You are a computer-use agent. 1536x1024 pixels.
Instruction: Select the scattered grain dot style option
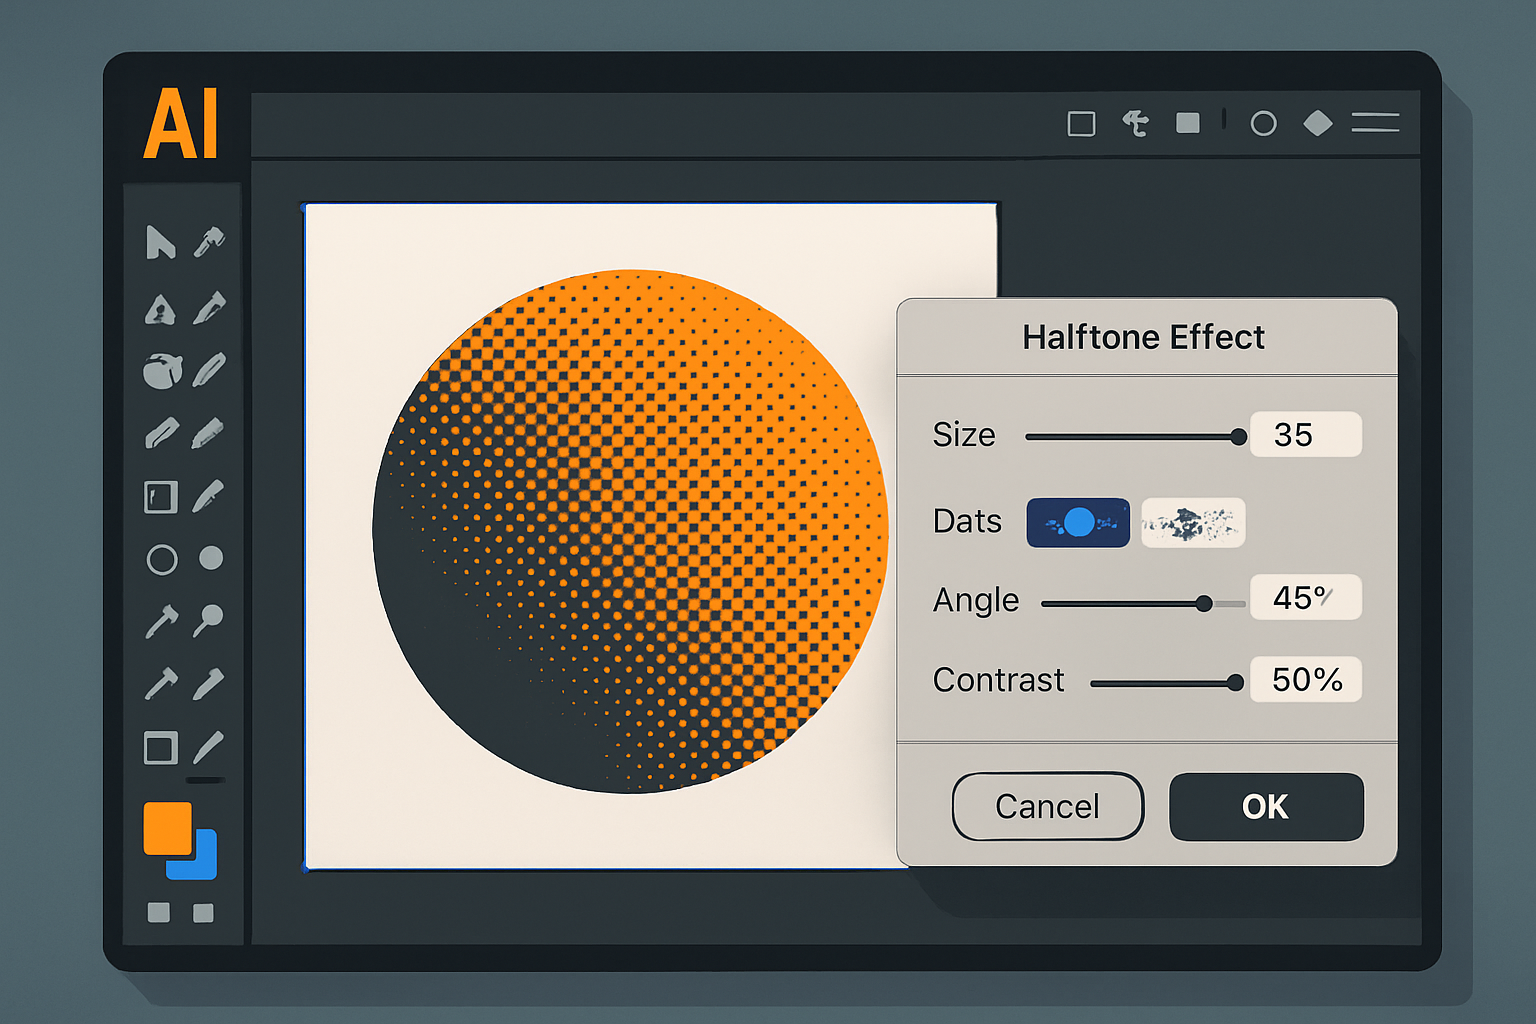pos(1193,523)
